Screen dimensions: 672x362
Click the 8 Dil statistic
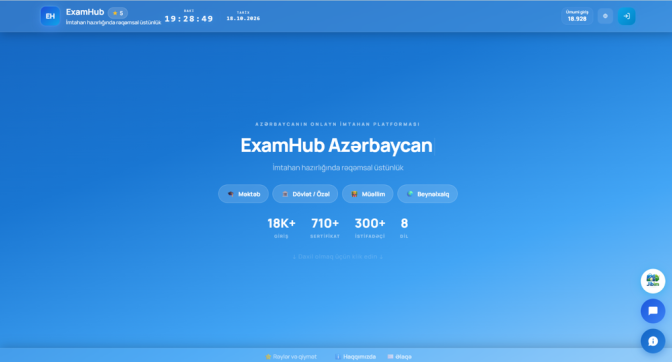click(x=404, y=228)
